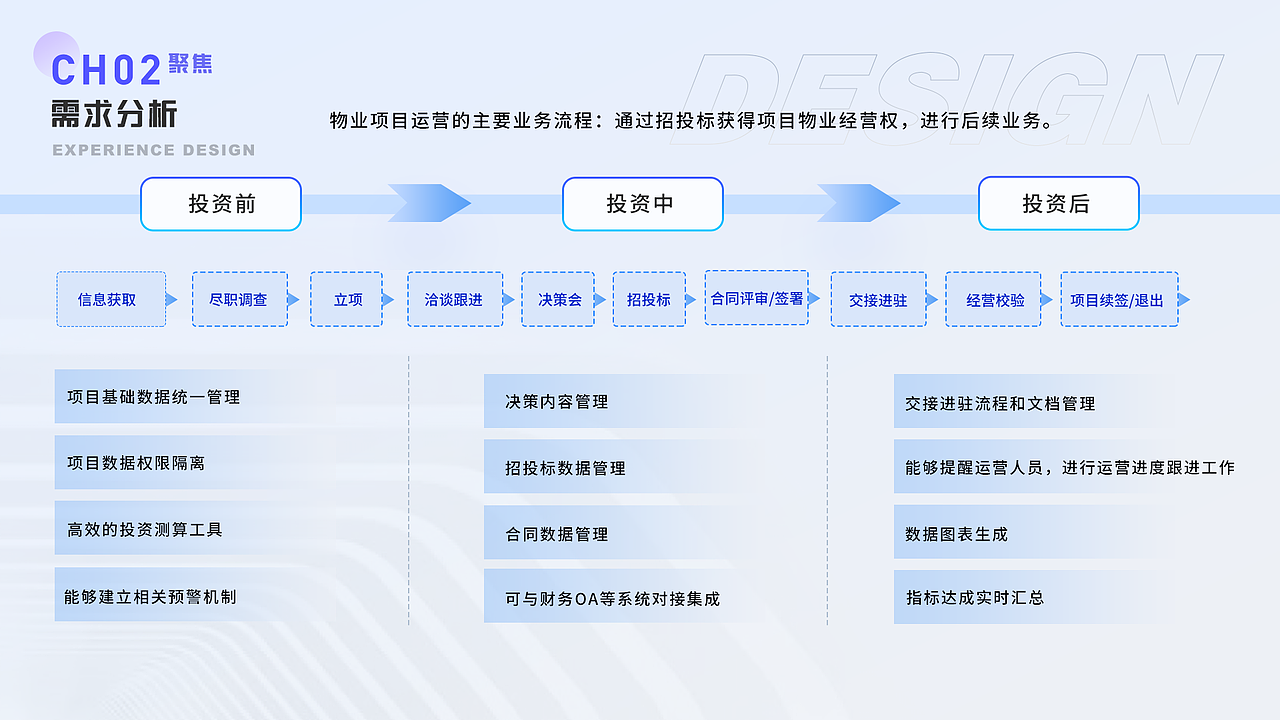Click the 合同评审/签署 step
This screenshot has width=1280, height=720.
tap(757, 299)
